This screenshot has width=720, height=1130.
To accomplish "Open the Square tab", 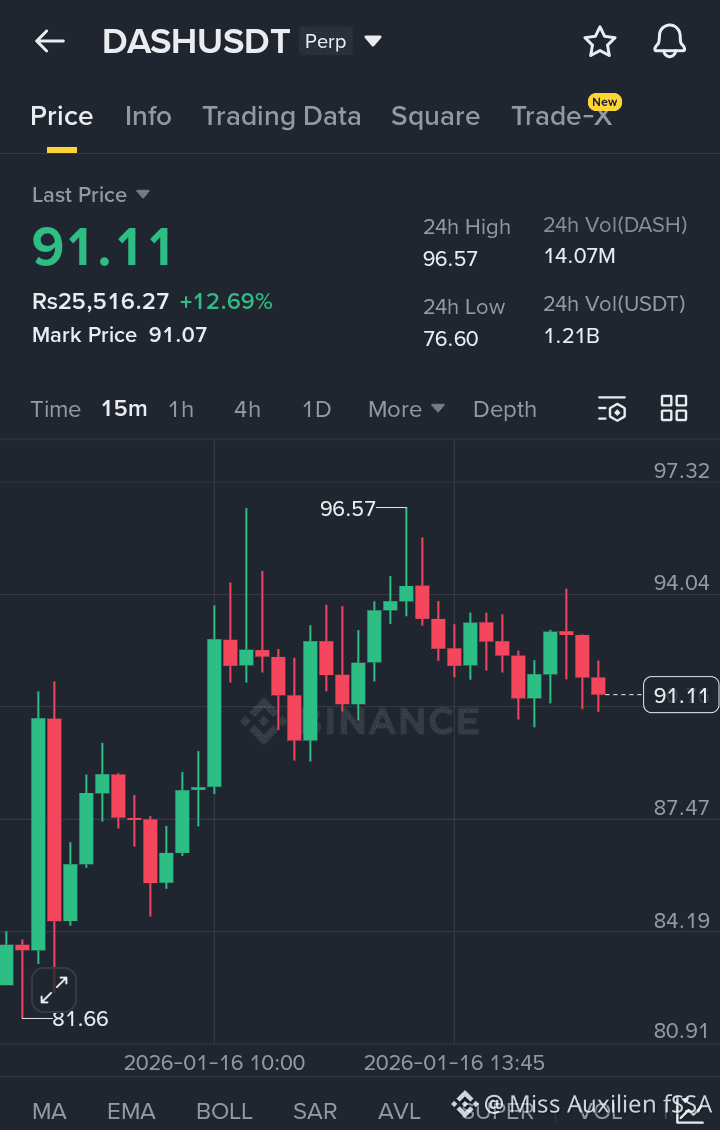I will click(x=435, y=116).
